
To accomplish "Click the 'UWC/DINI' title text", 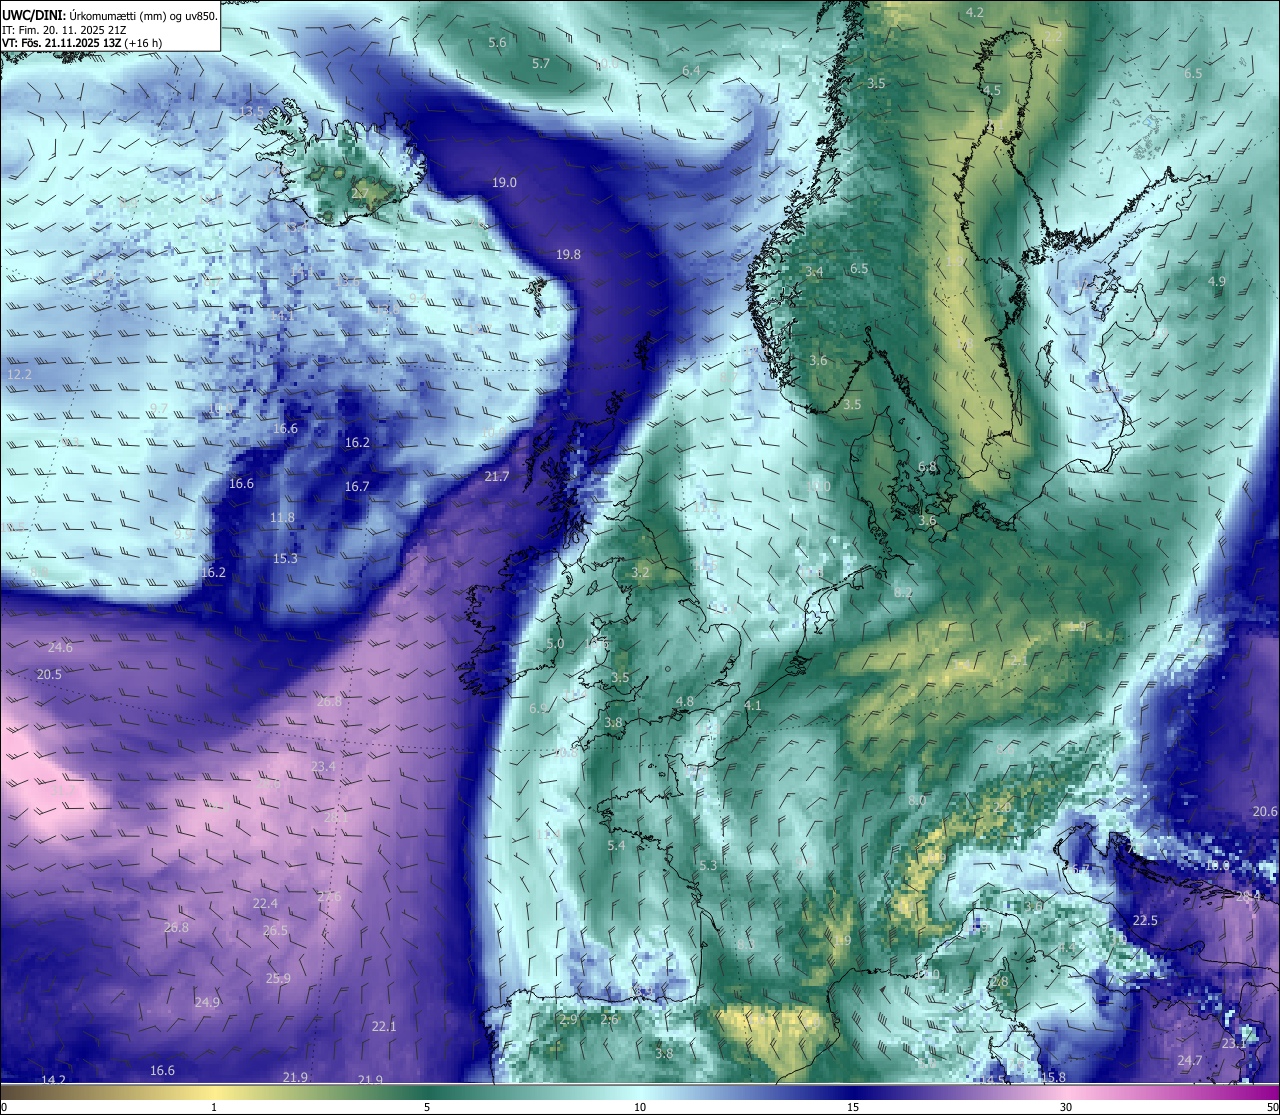I will [34, 16].
